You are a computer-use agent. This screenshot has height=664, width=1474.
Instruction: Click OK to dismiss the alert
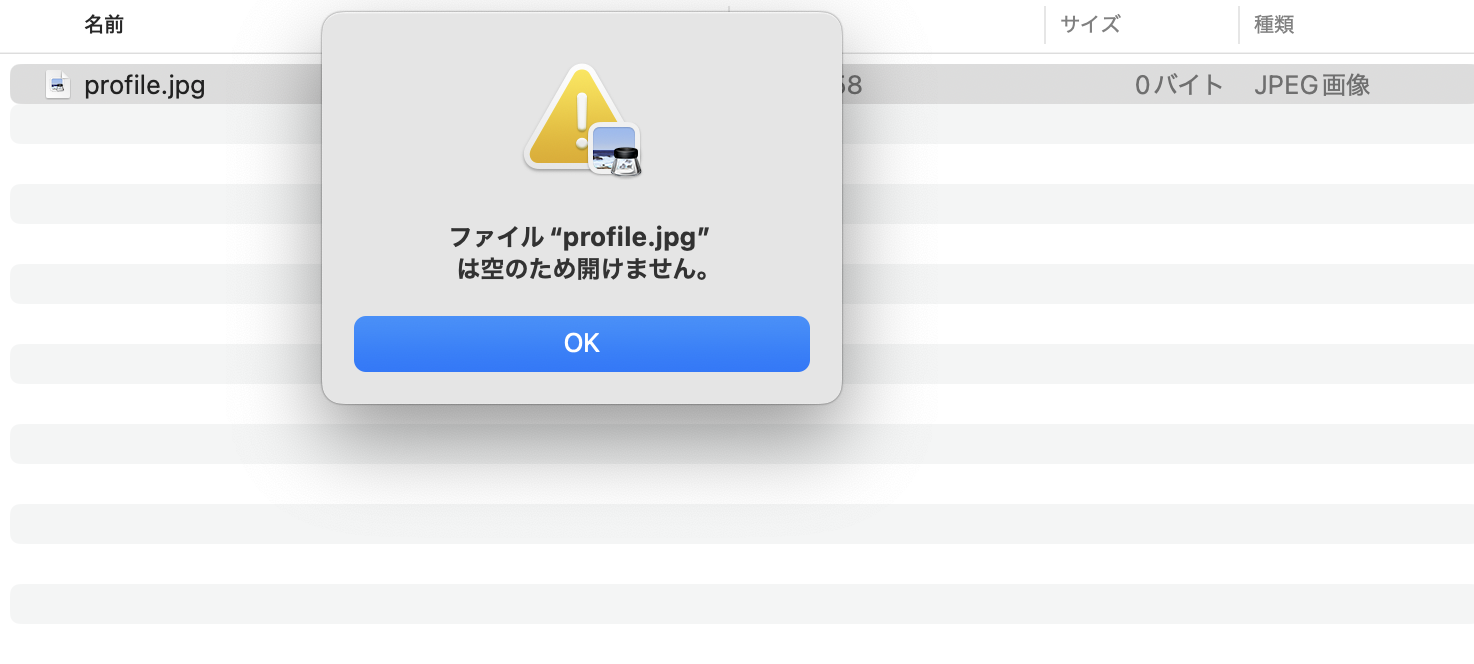click(581, 343)
